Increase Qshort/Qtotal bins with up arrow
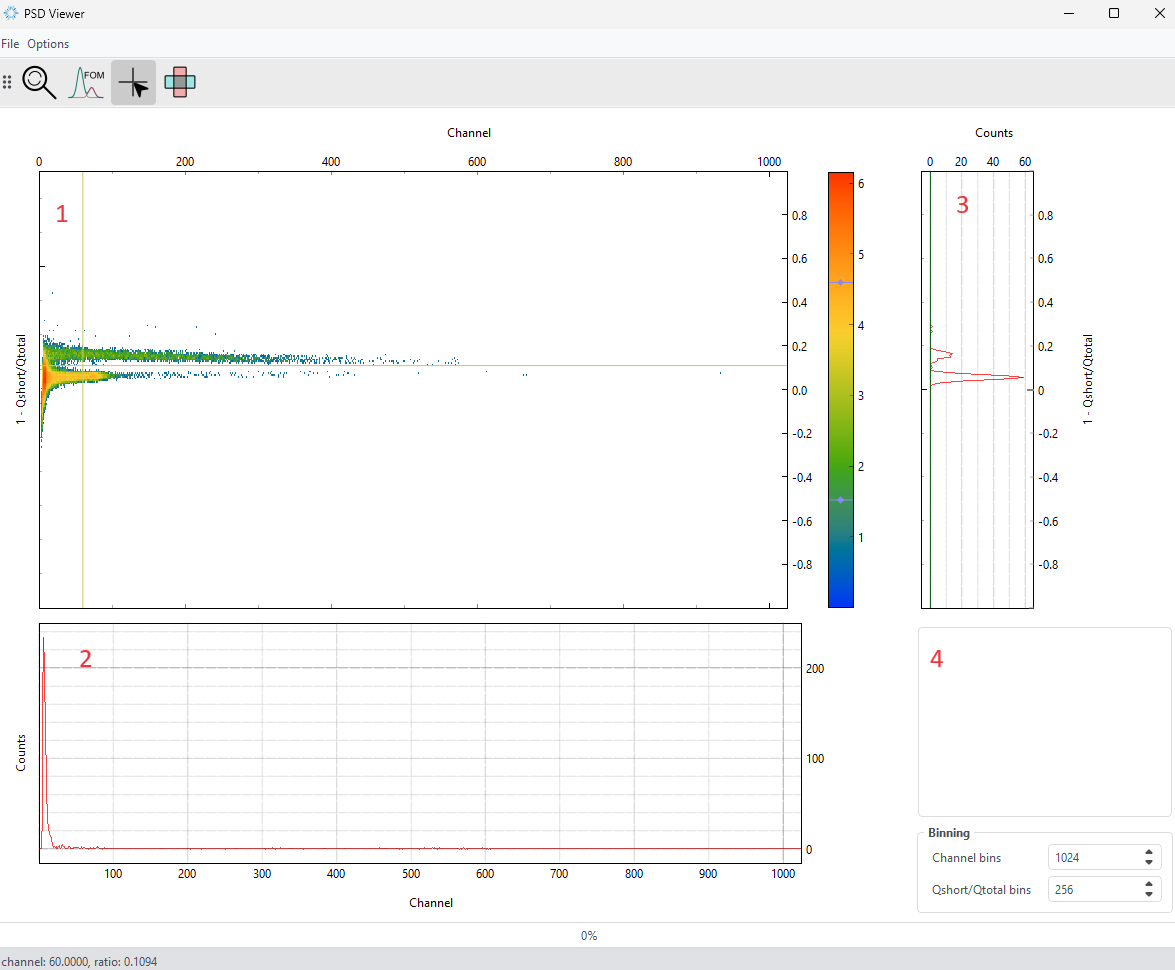 point(1149,884)
